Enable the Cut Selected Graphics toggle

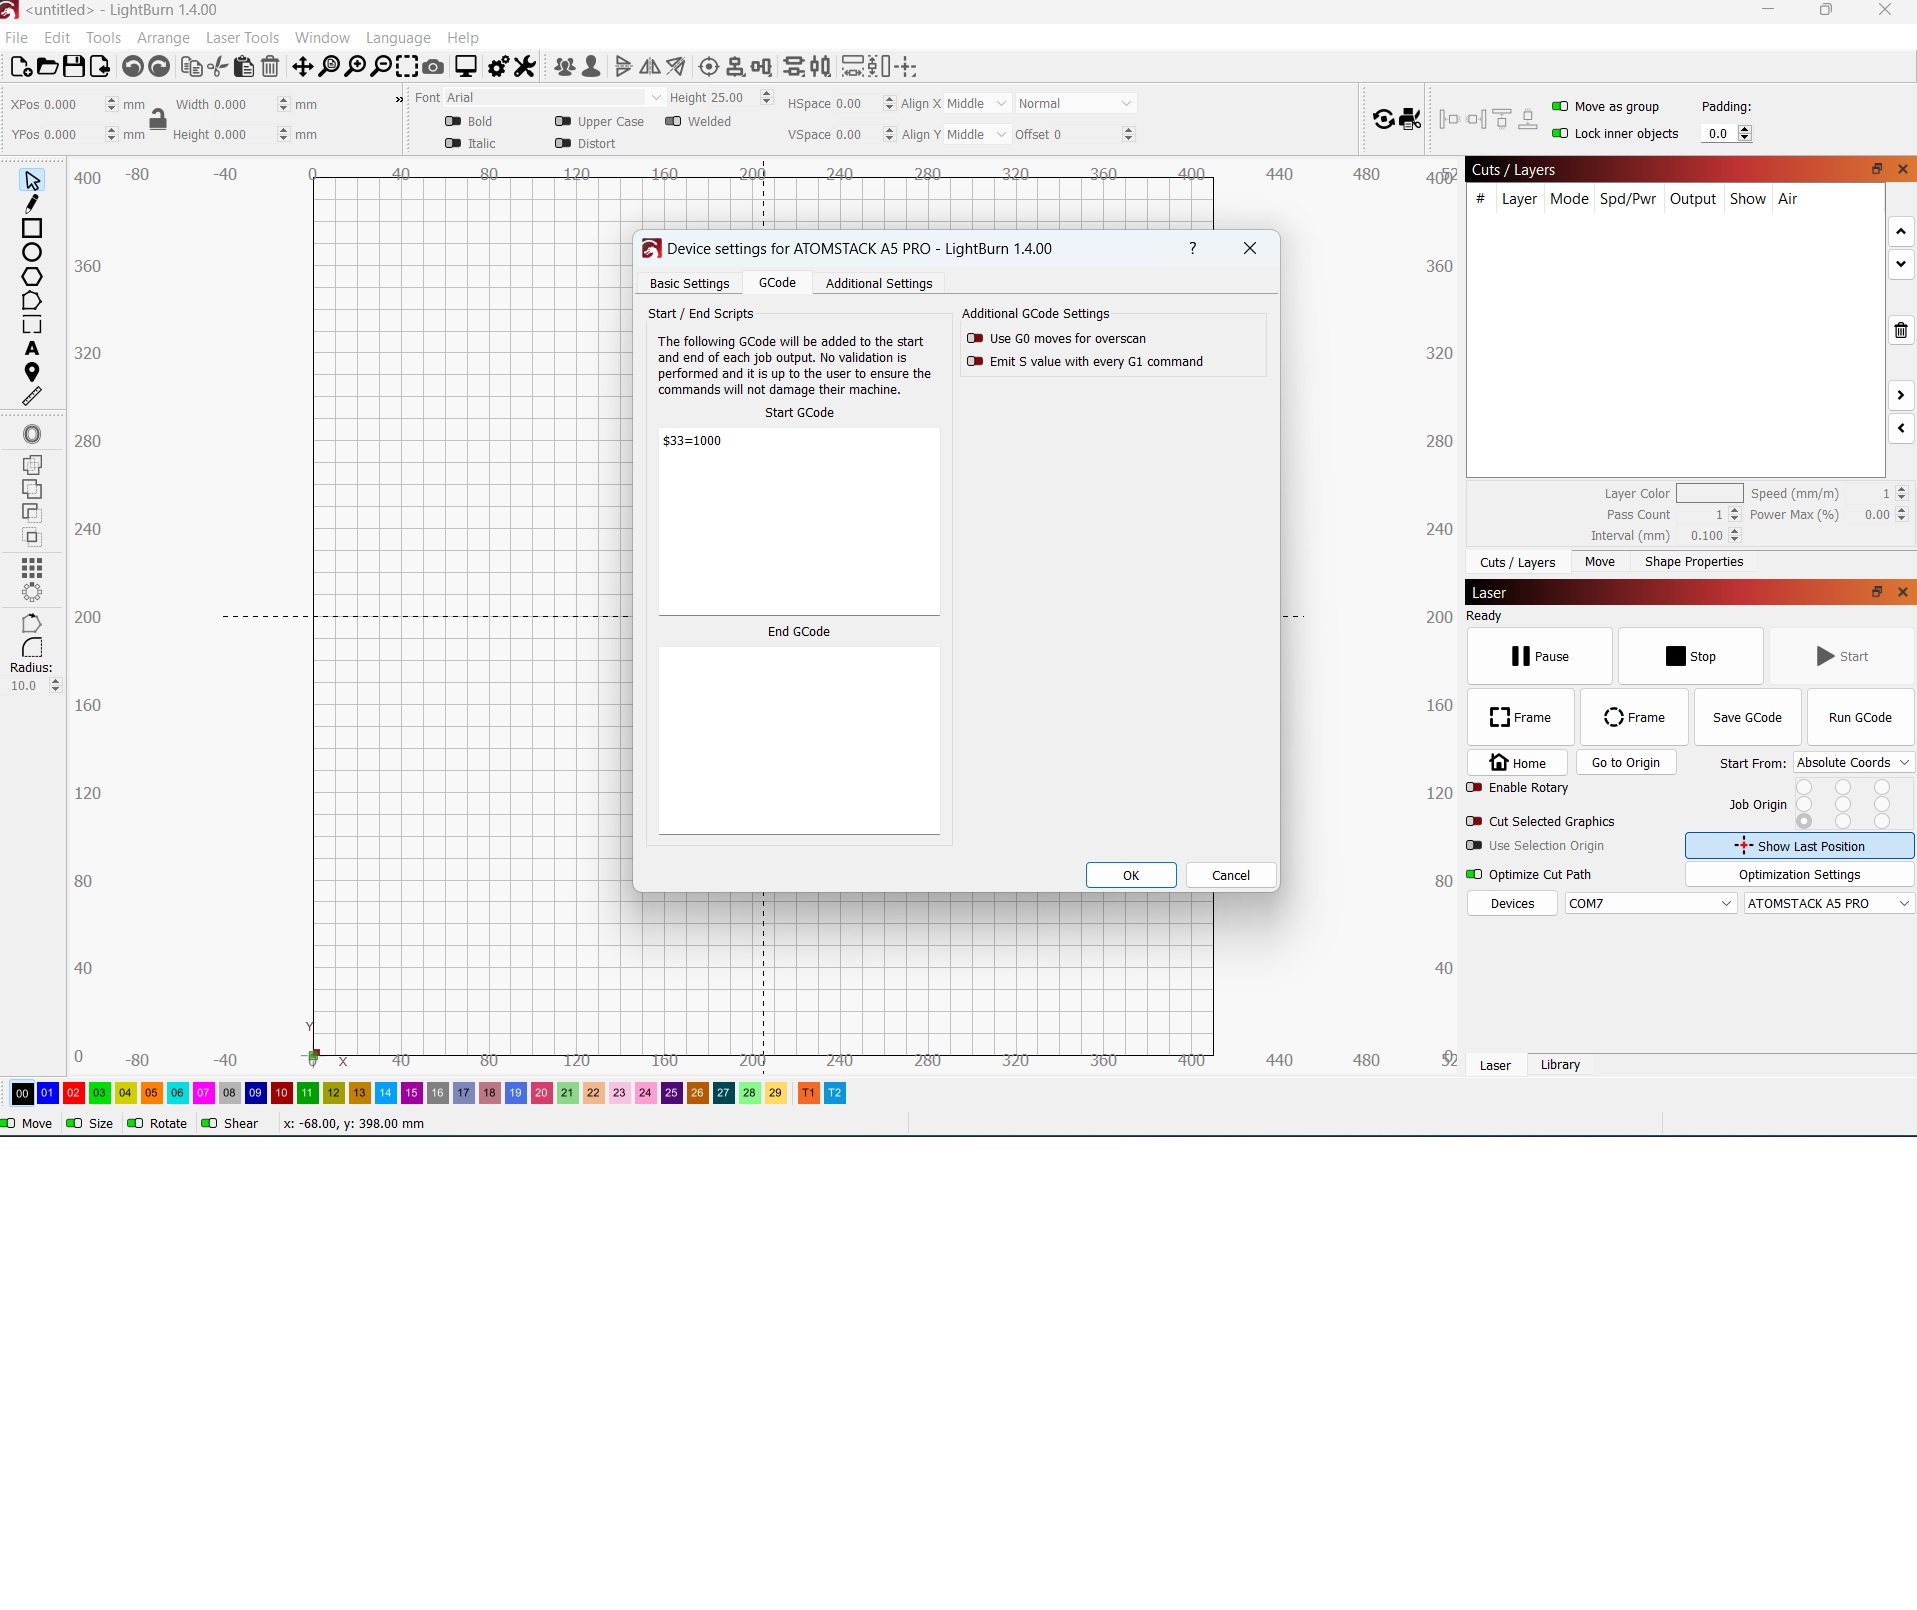click(1475, 821)
